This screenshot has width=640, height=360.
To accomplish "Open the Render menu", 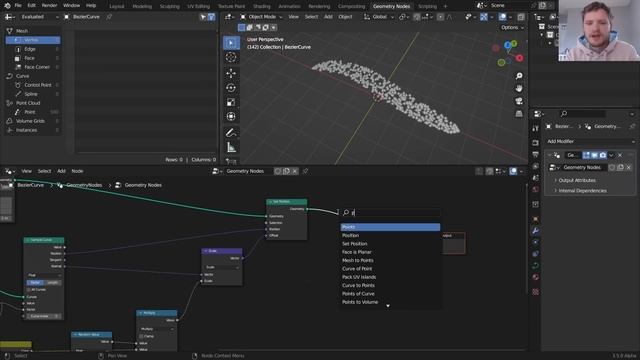I will (x=49, y=6).
